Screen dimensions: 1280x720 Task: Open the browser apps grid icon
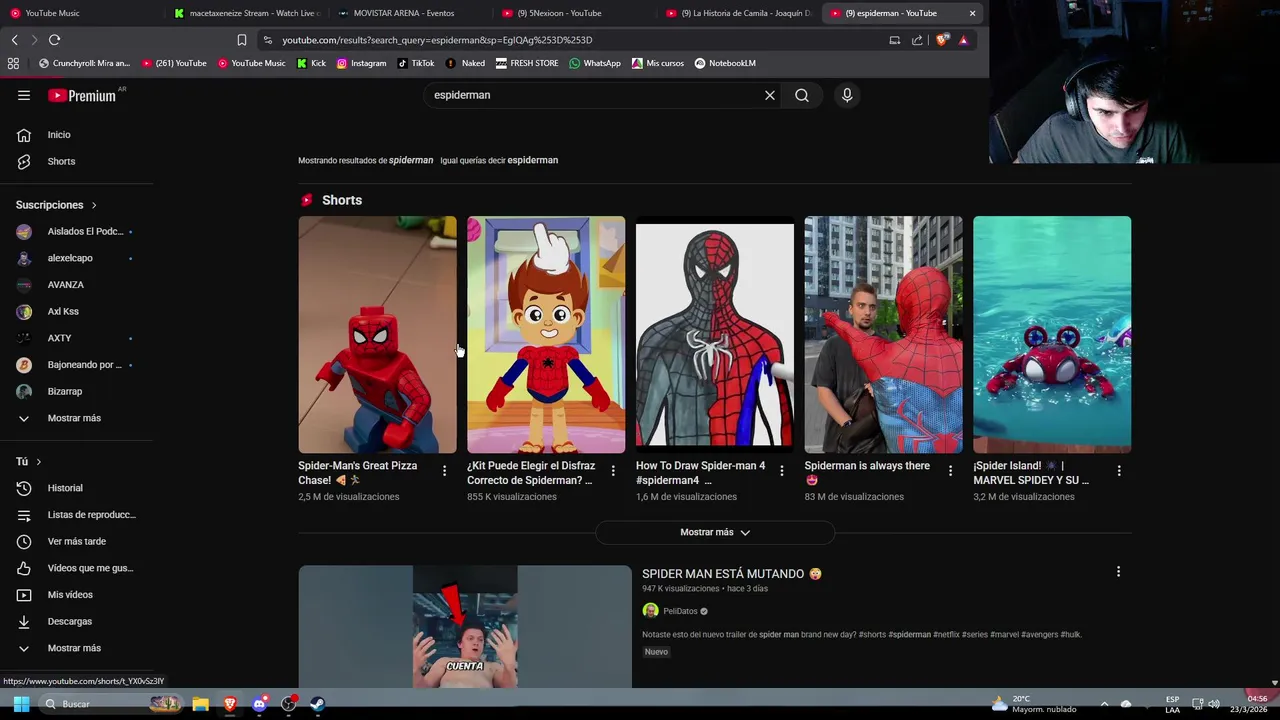click(13, 63)
